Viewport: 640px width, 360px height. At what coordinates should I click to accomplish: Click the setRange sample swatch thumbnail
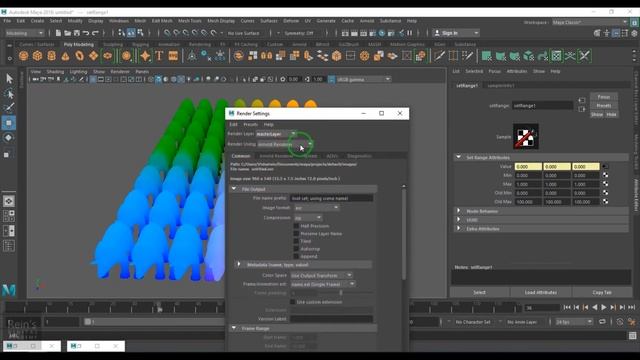point(526,137)
